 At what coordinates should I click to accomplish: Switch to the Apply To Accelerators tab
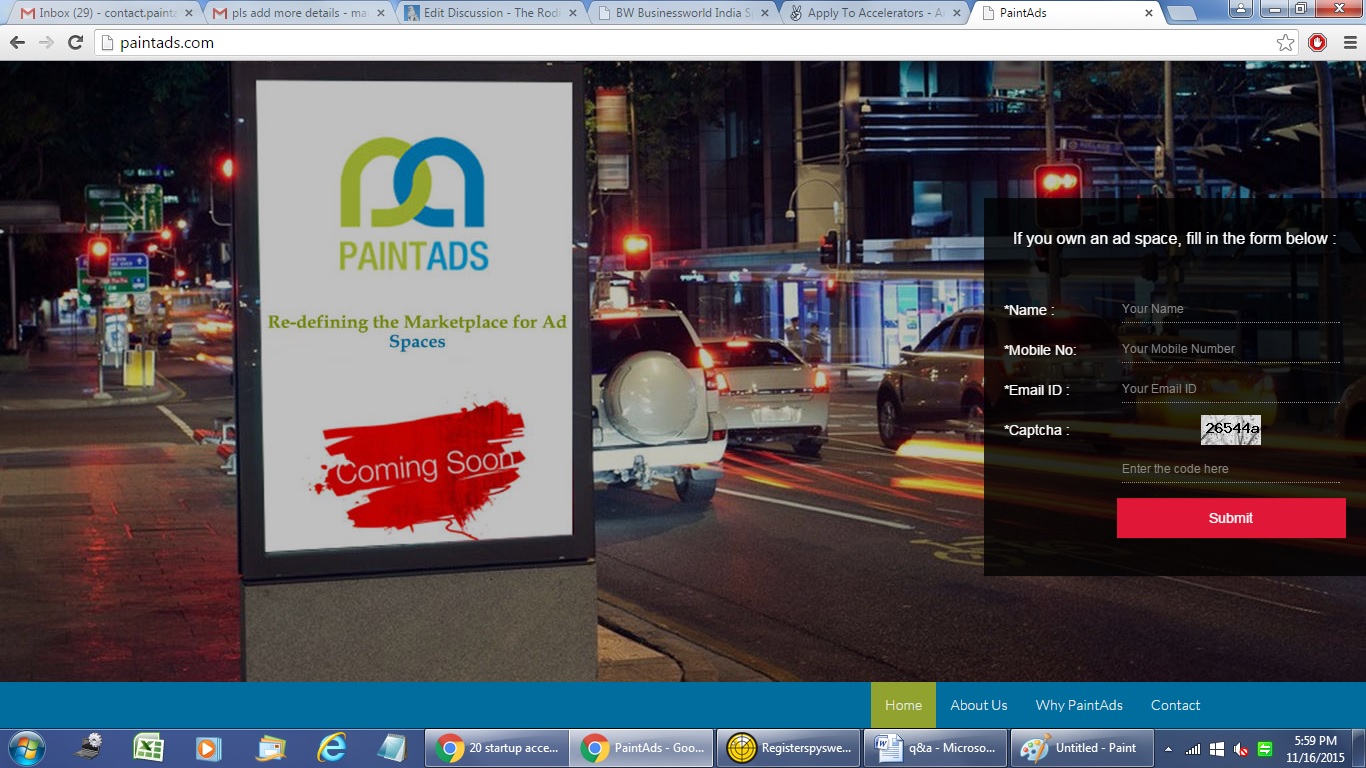(876, 13)
